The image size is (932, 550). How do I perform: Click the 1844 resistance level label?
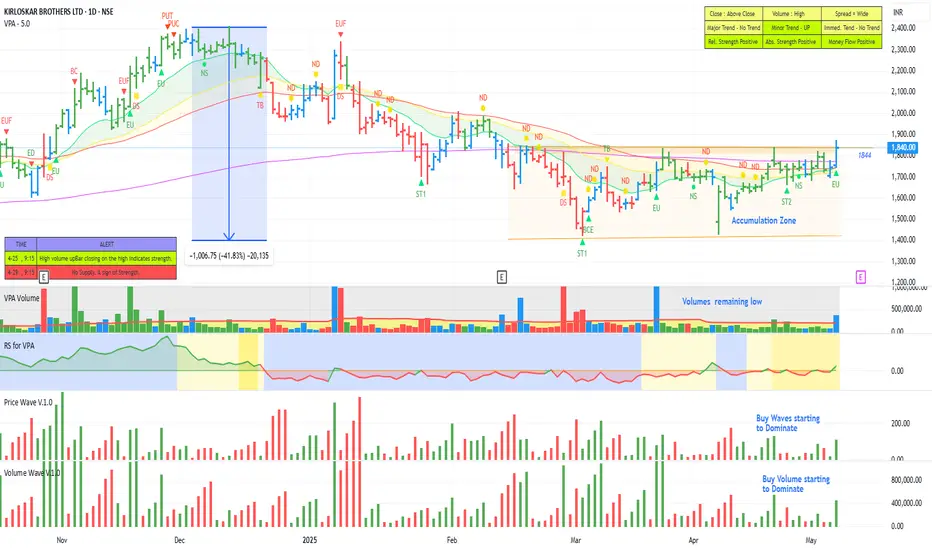tap(864, 155)
